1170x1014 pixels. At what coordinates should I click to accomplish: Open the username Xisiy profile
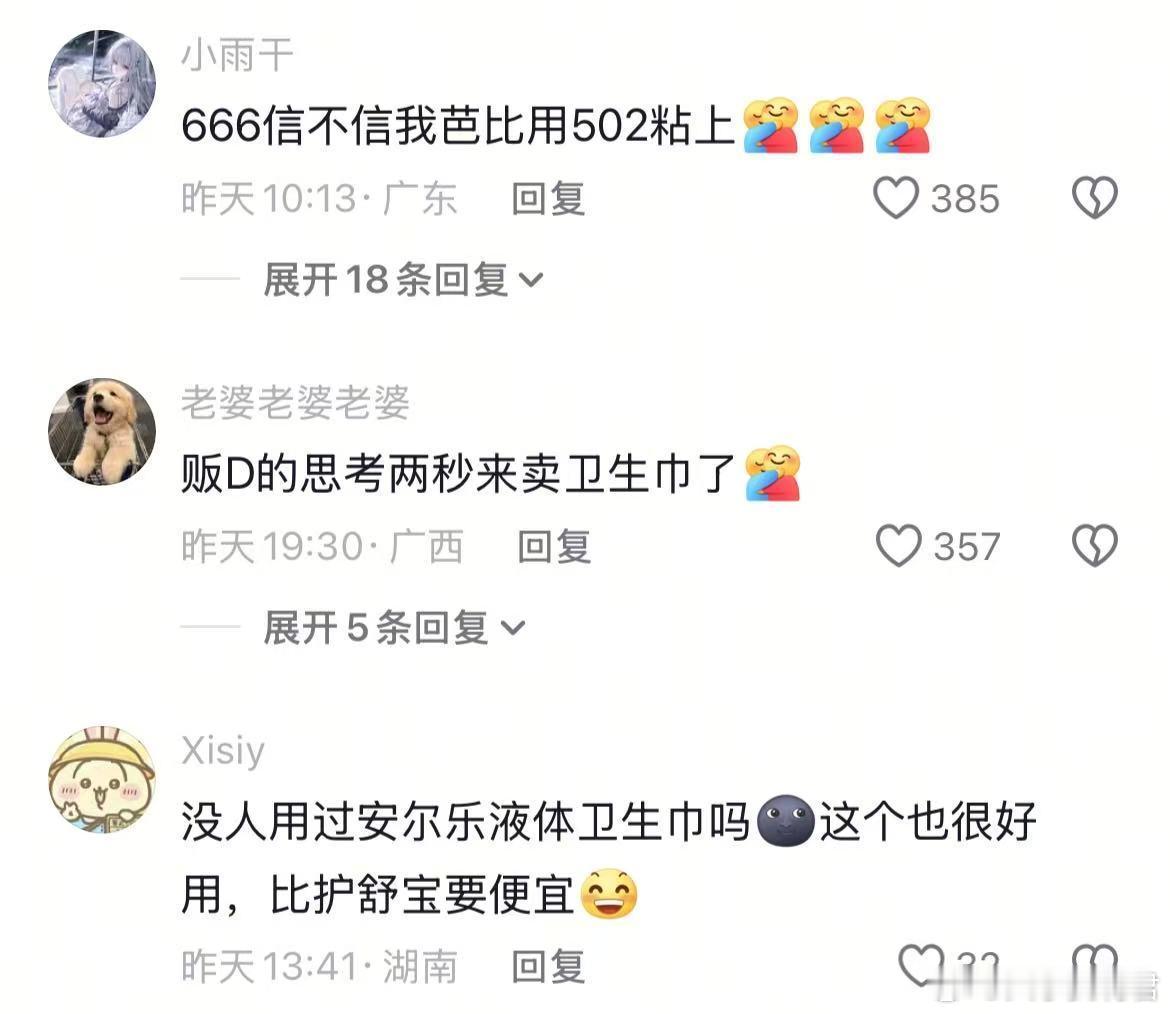(x=223, y=751)
